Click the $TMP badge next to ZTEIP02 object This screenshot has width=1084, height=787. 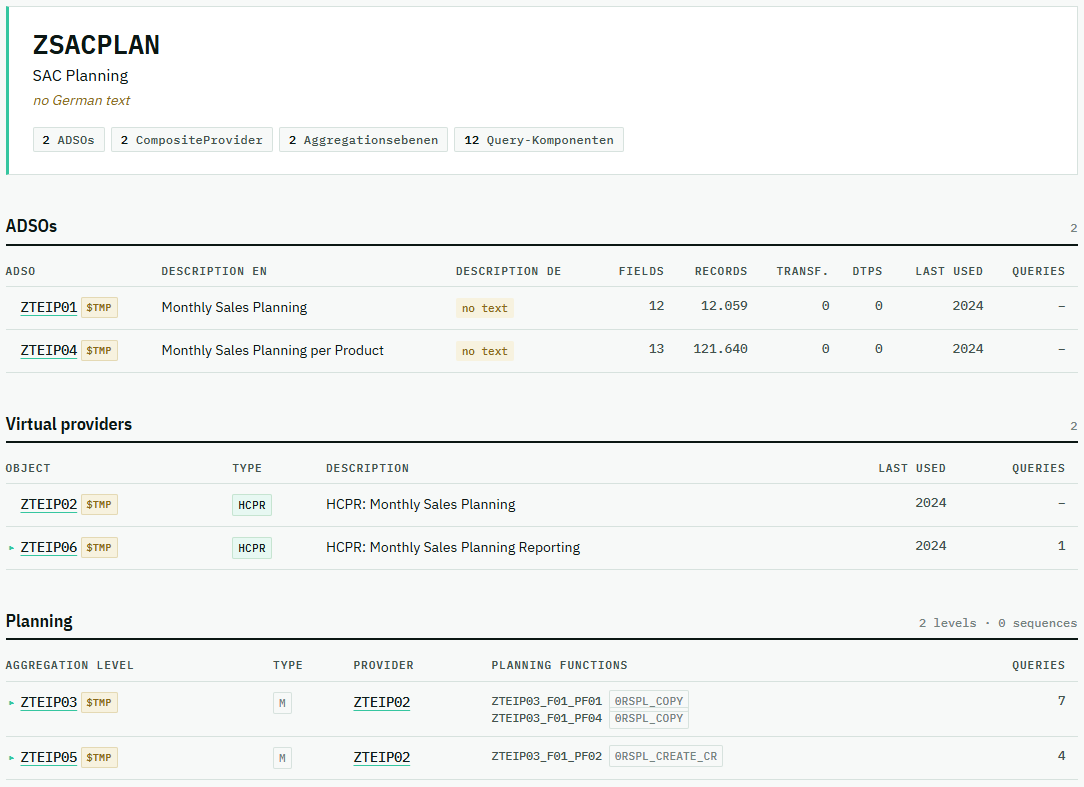tap(99, 505)
